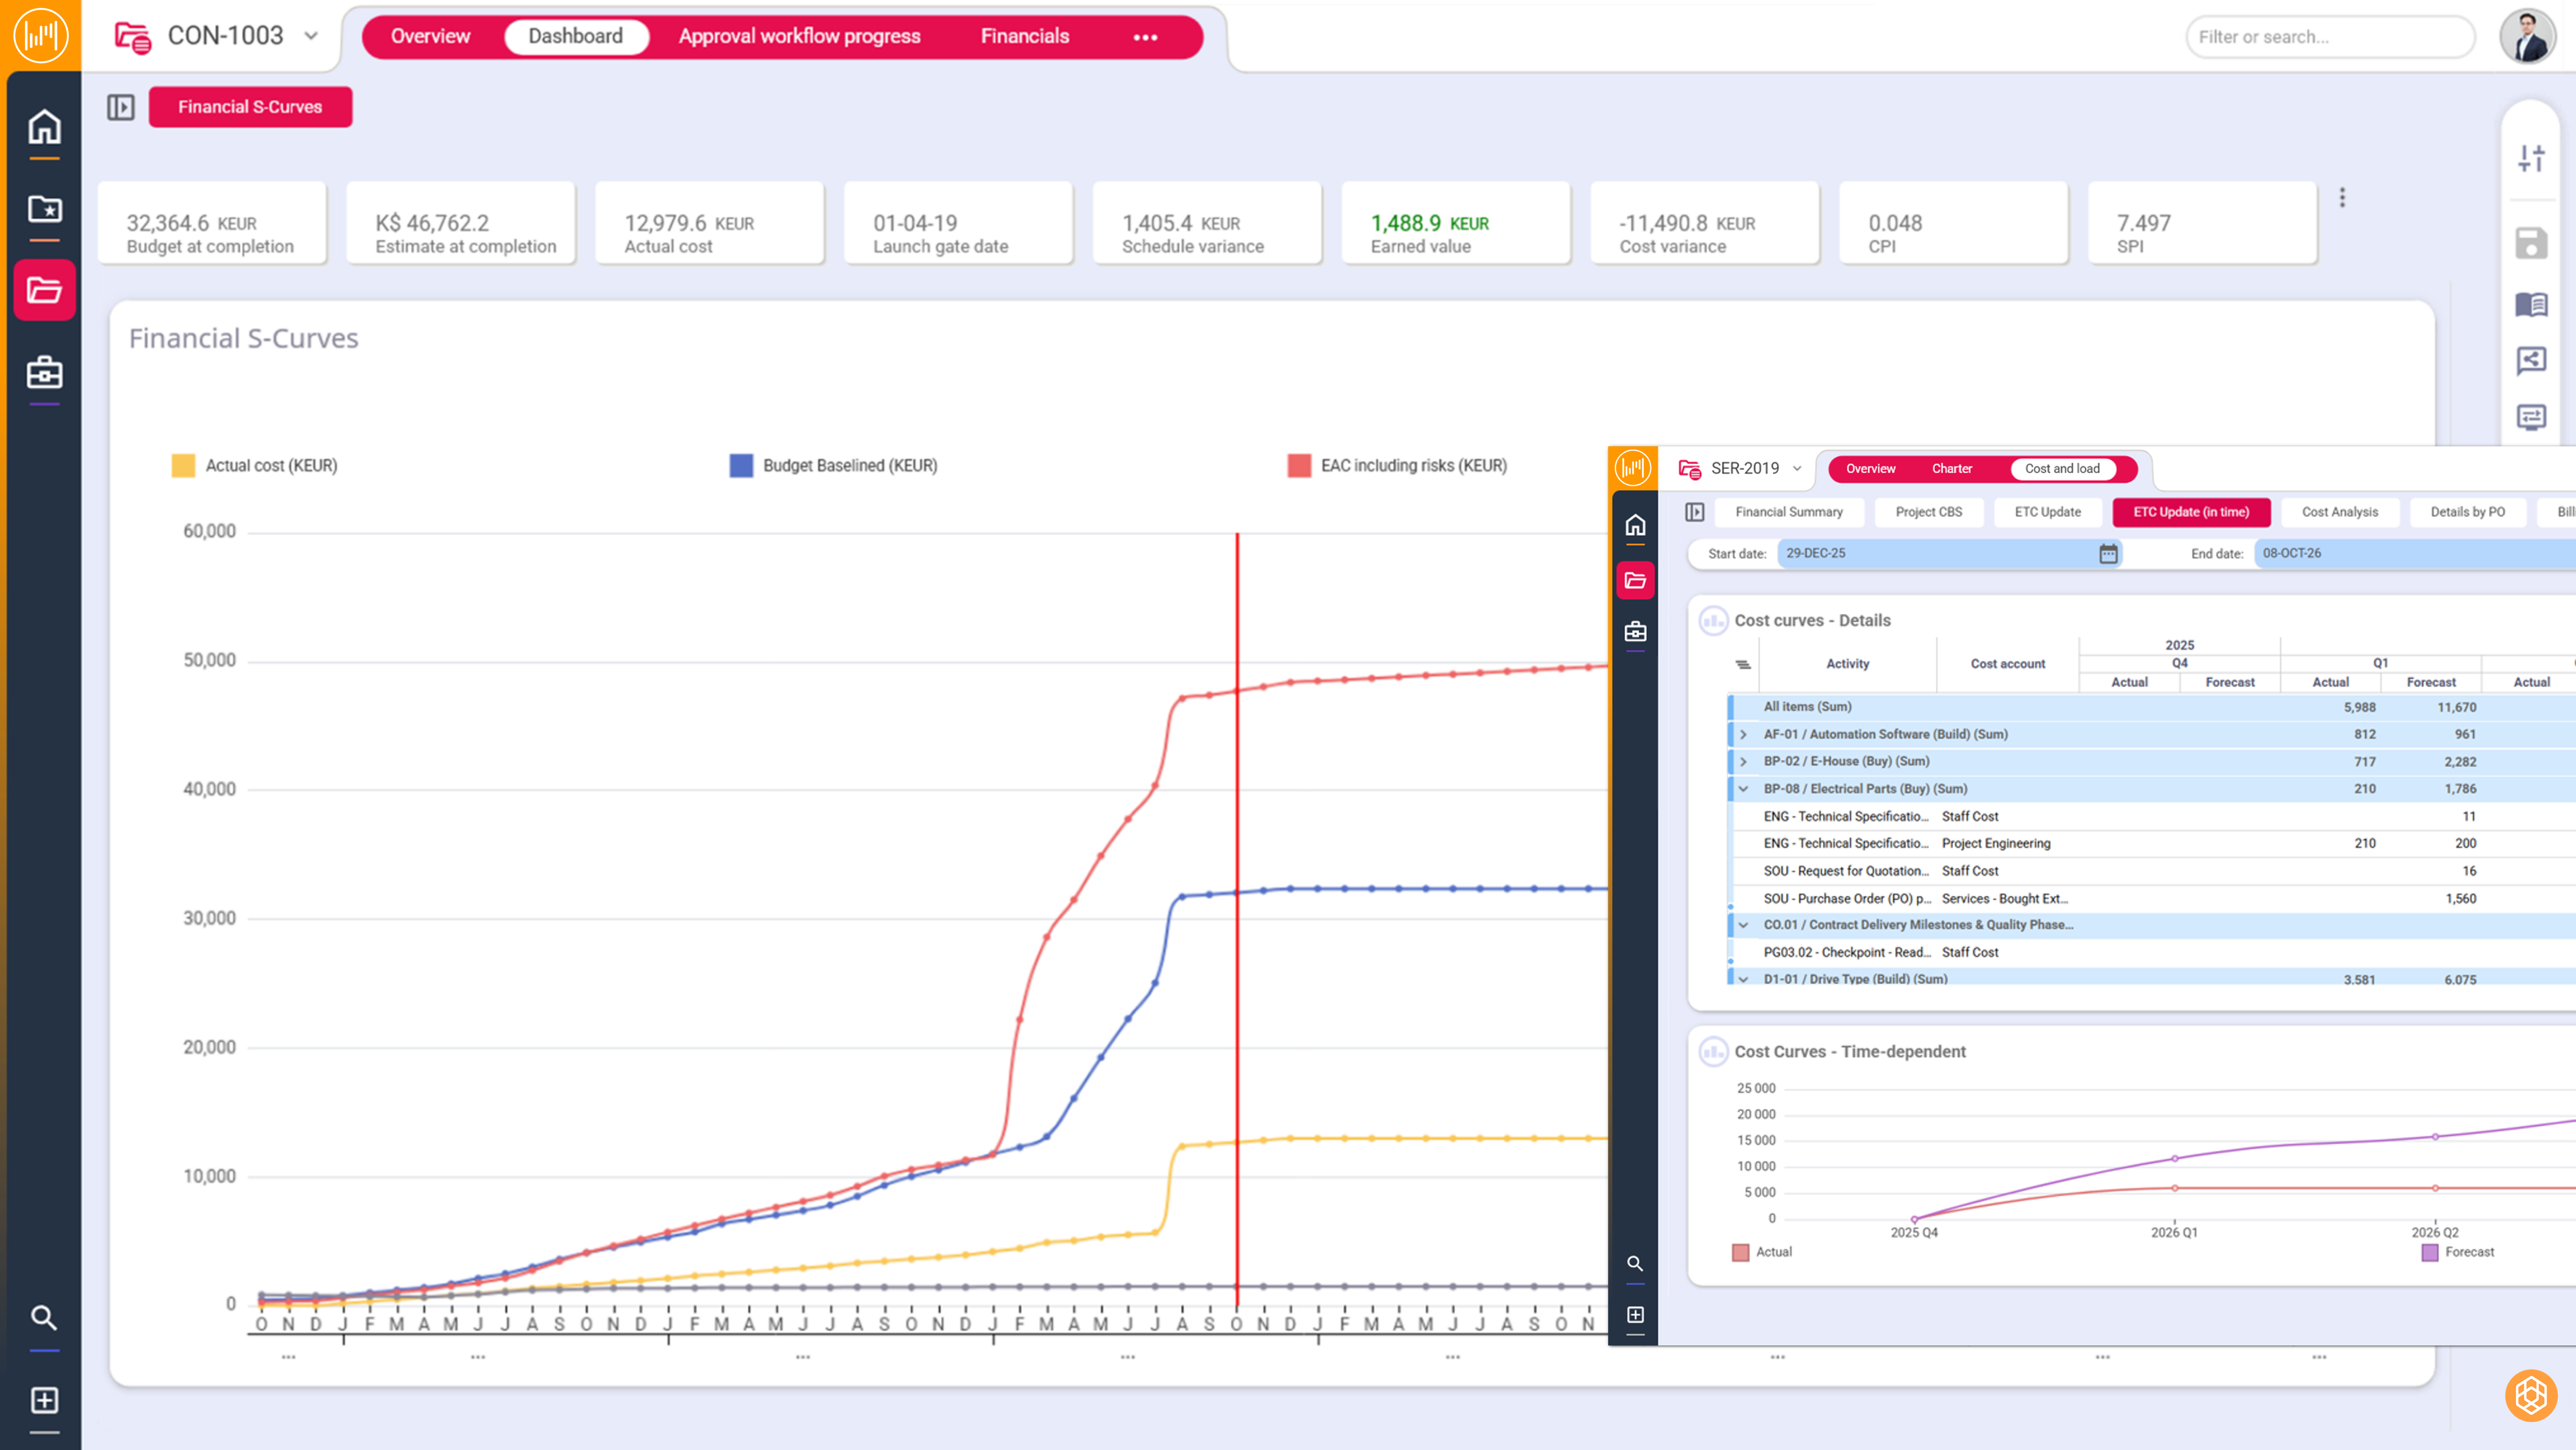Image resolution: width=2576 pixels, height=1450 pixels.
Task: Click briefcase icon in SER-2019 window sidebar
Action: 1635,631
